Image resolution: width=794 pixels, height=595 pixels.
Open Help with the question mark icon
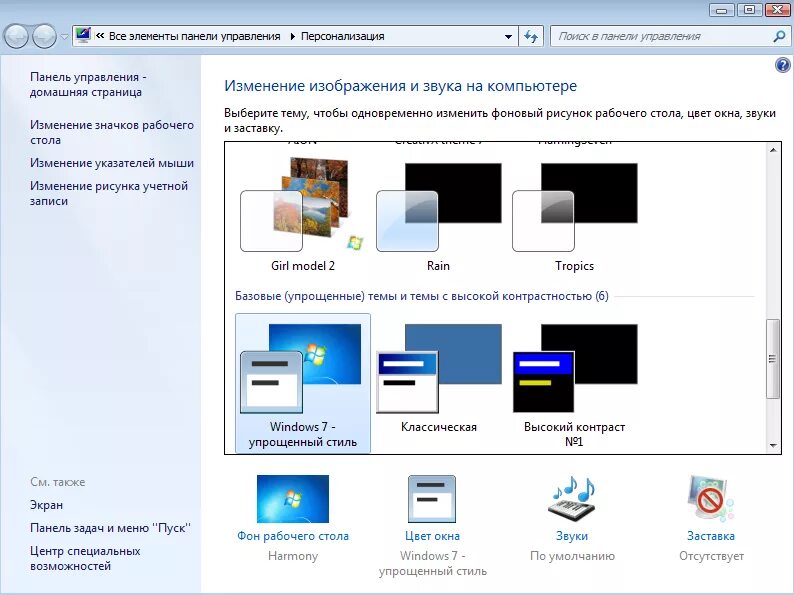pyautogui.click(x=782, y=65)
